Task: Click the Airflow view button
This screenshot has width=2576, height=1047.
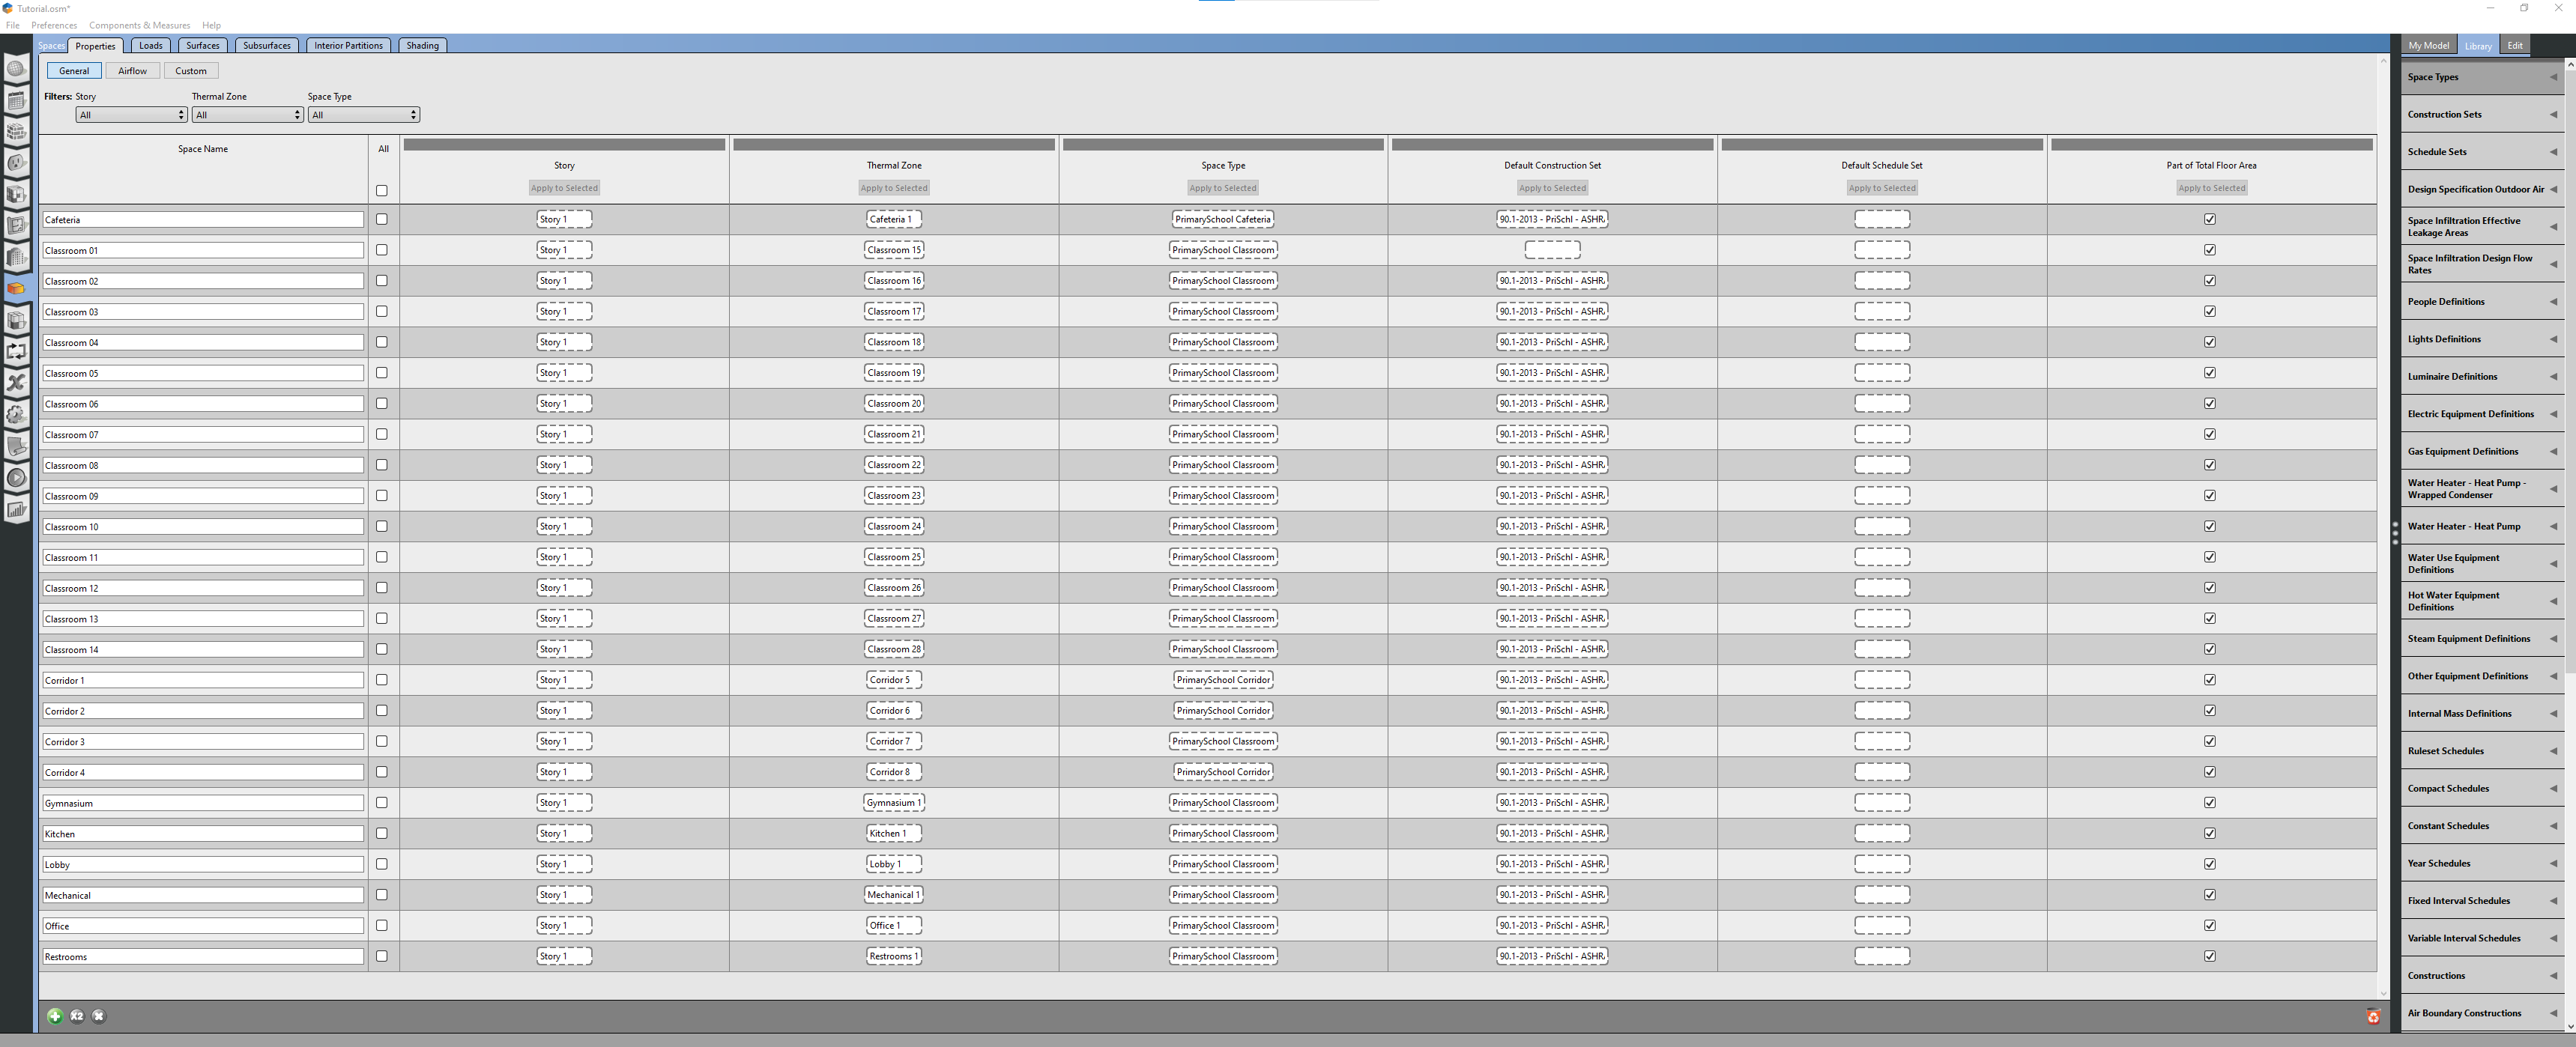Action: [132, 71]
